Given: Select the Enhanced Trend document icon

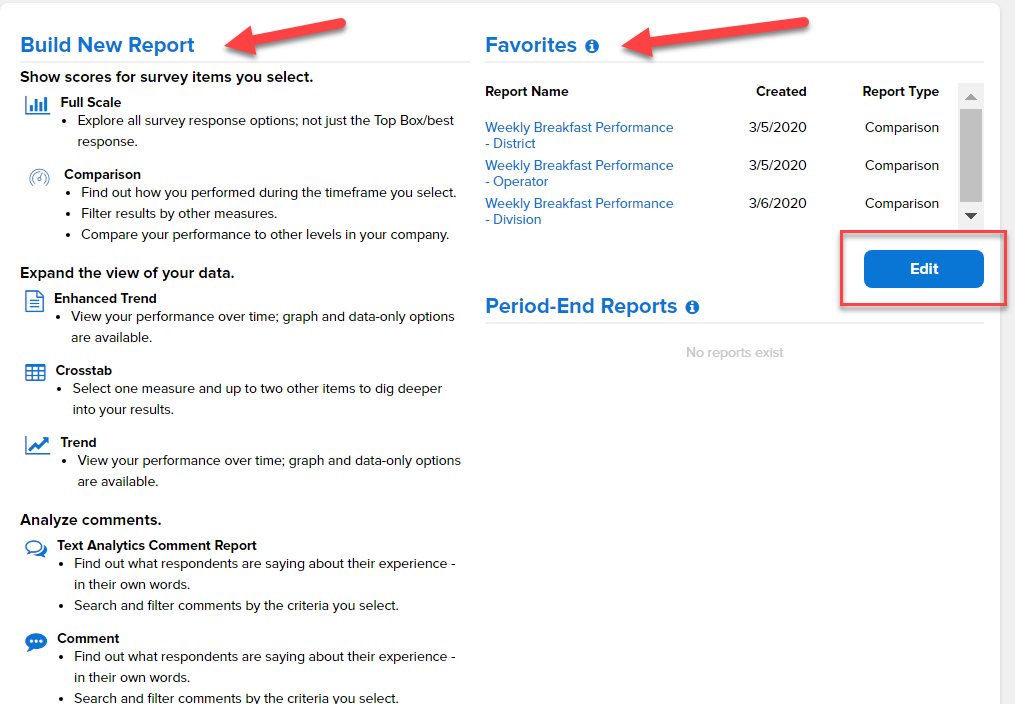Looking at the screenshot, I should click(35, 301).
